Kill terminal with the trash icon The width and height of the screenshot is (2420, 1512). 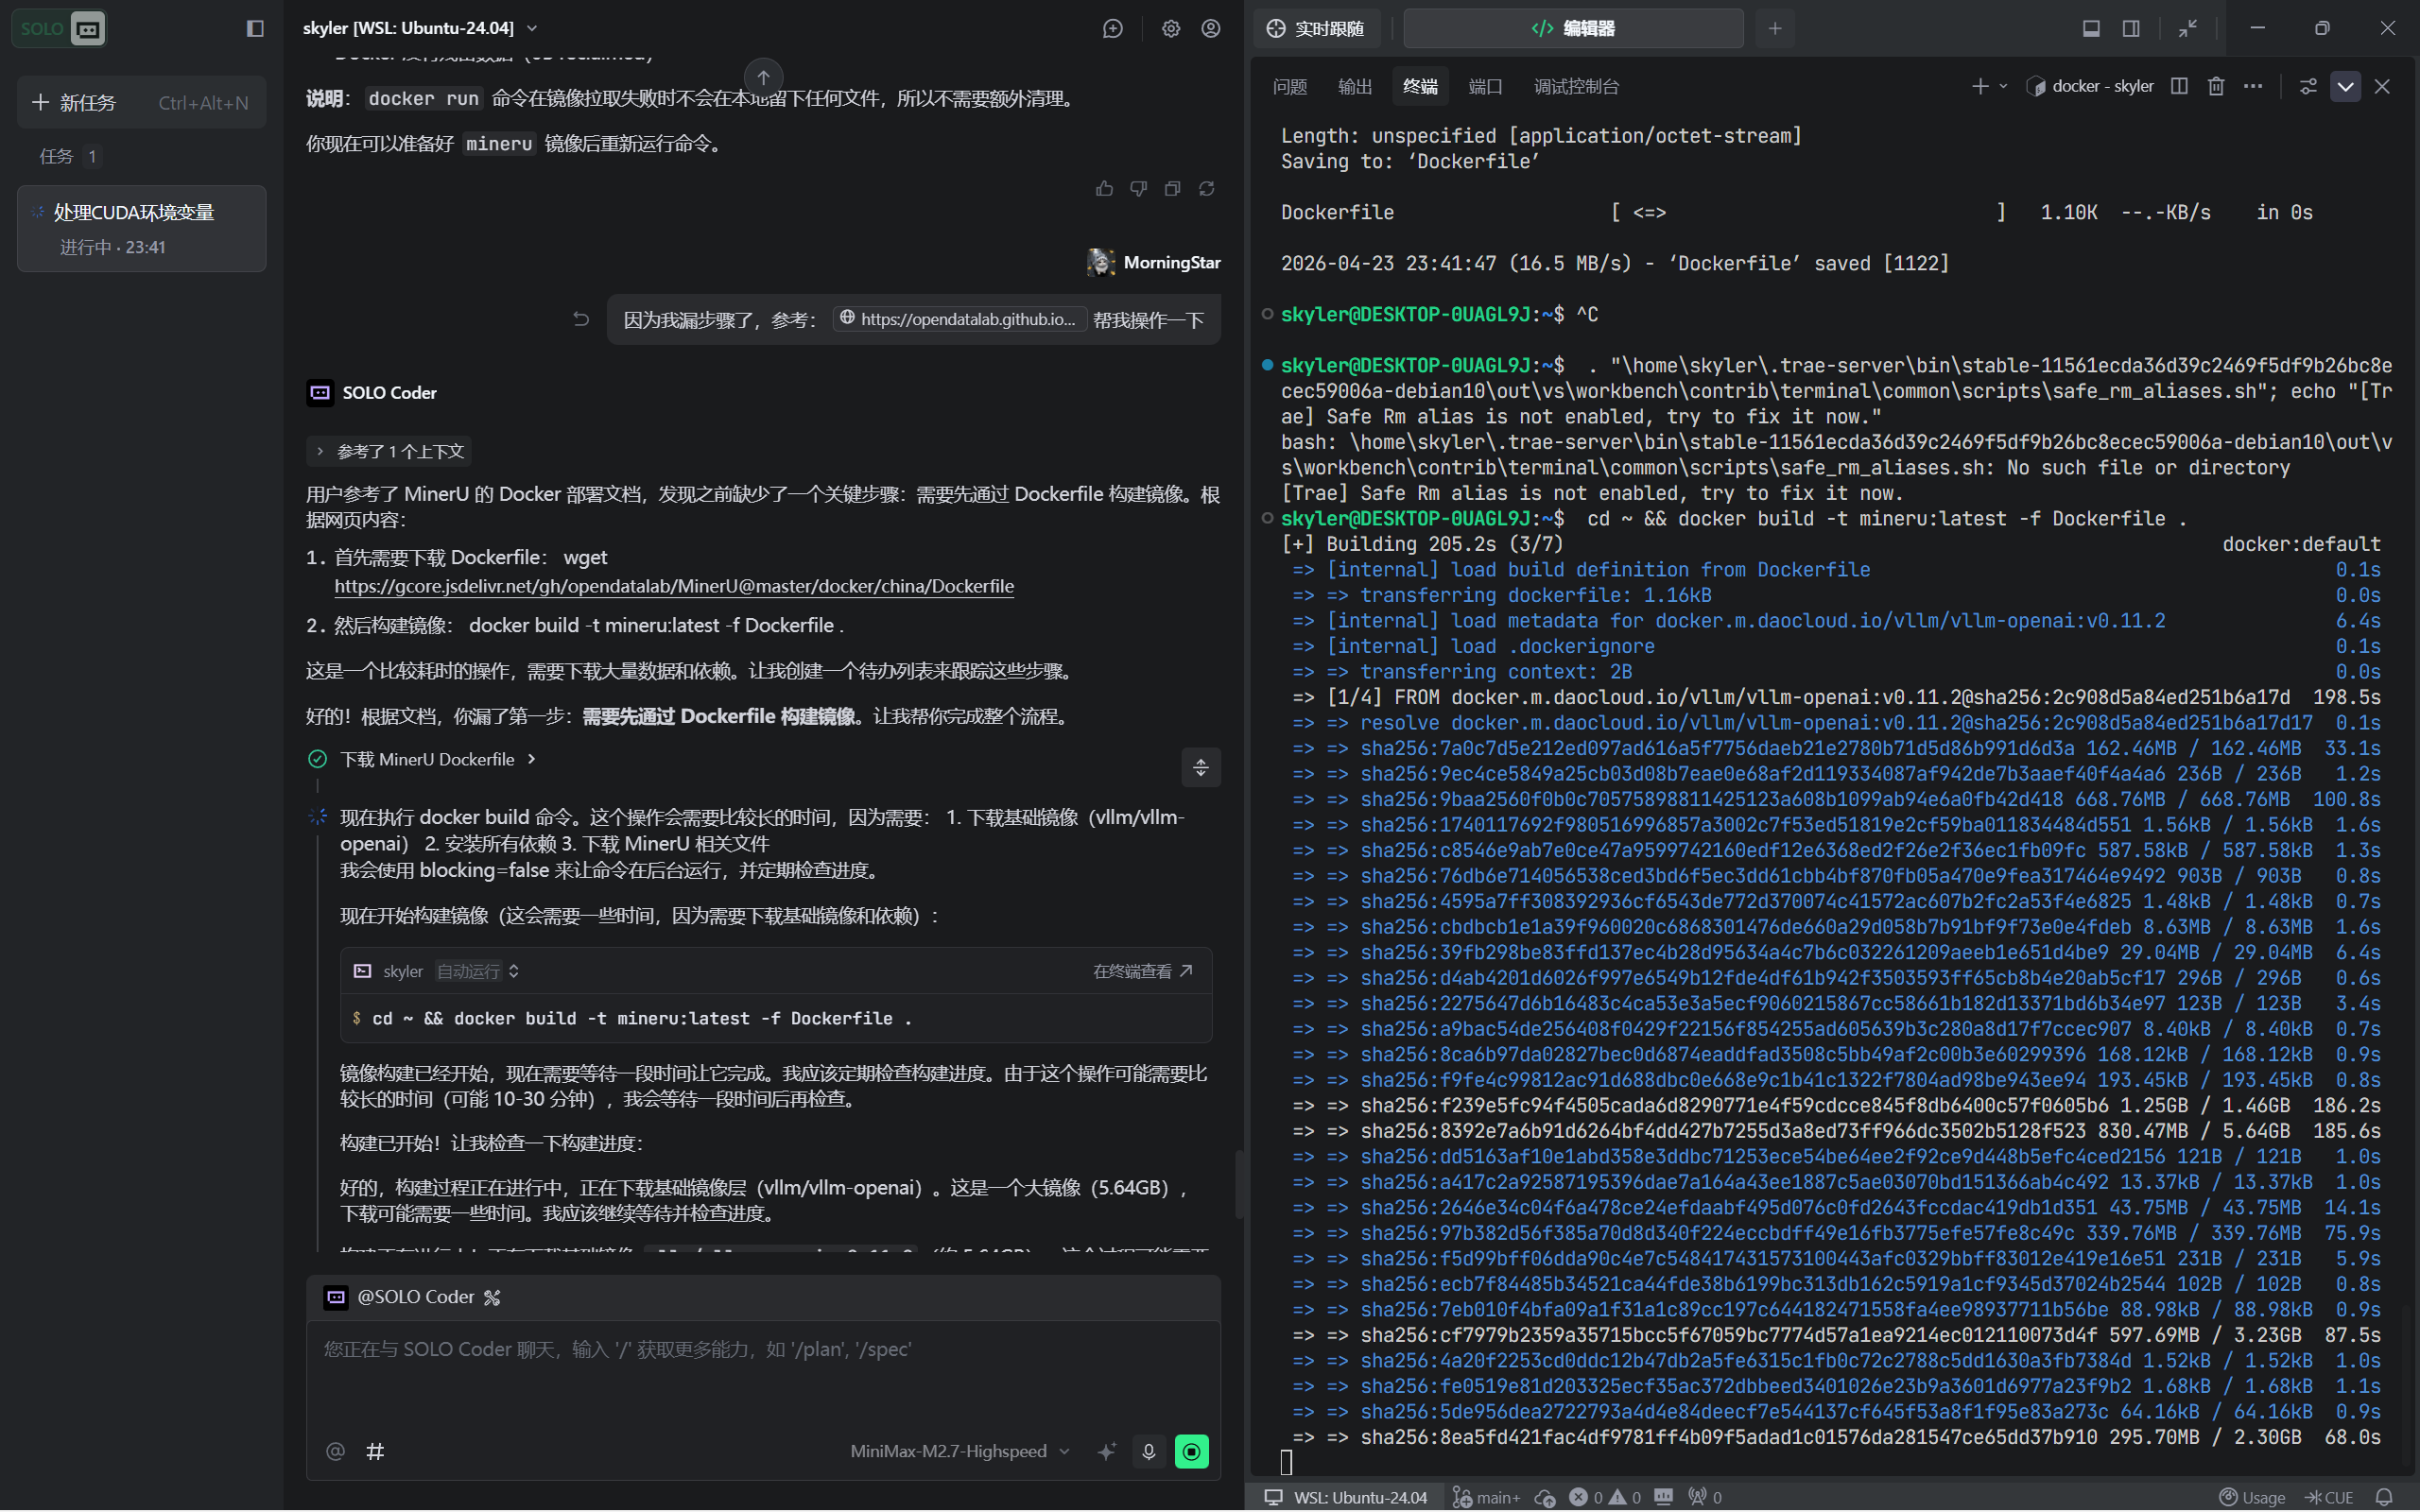pyautogui.click(x=2216, y=86)
